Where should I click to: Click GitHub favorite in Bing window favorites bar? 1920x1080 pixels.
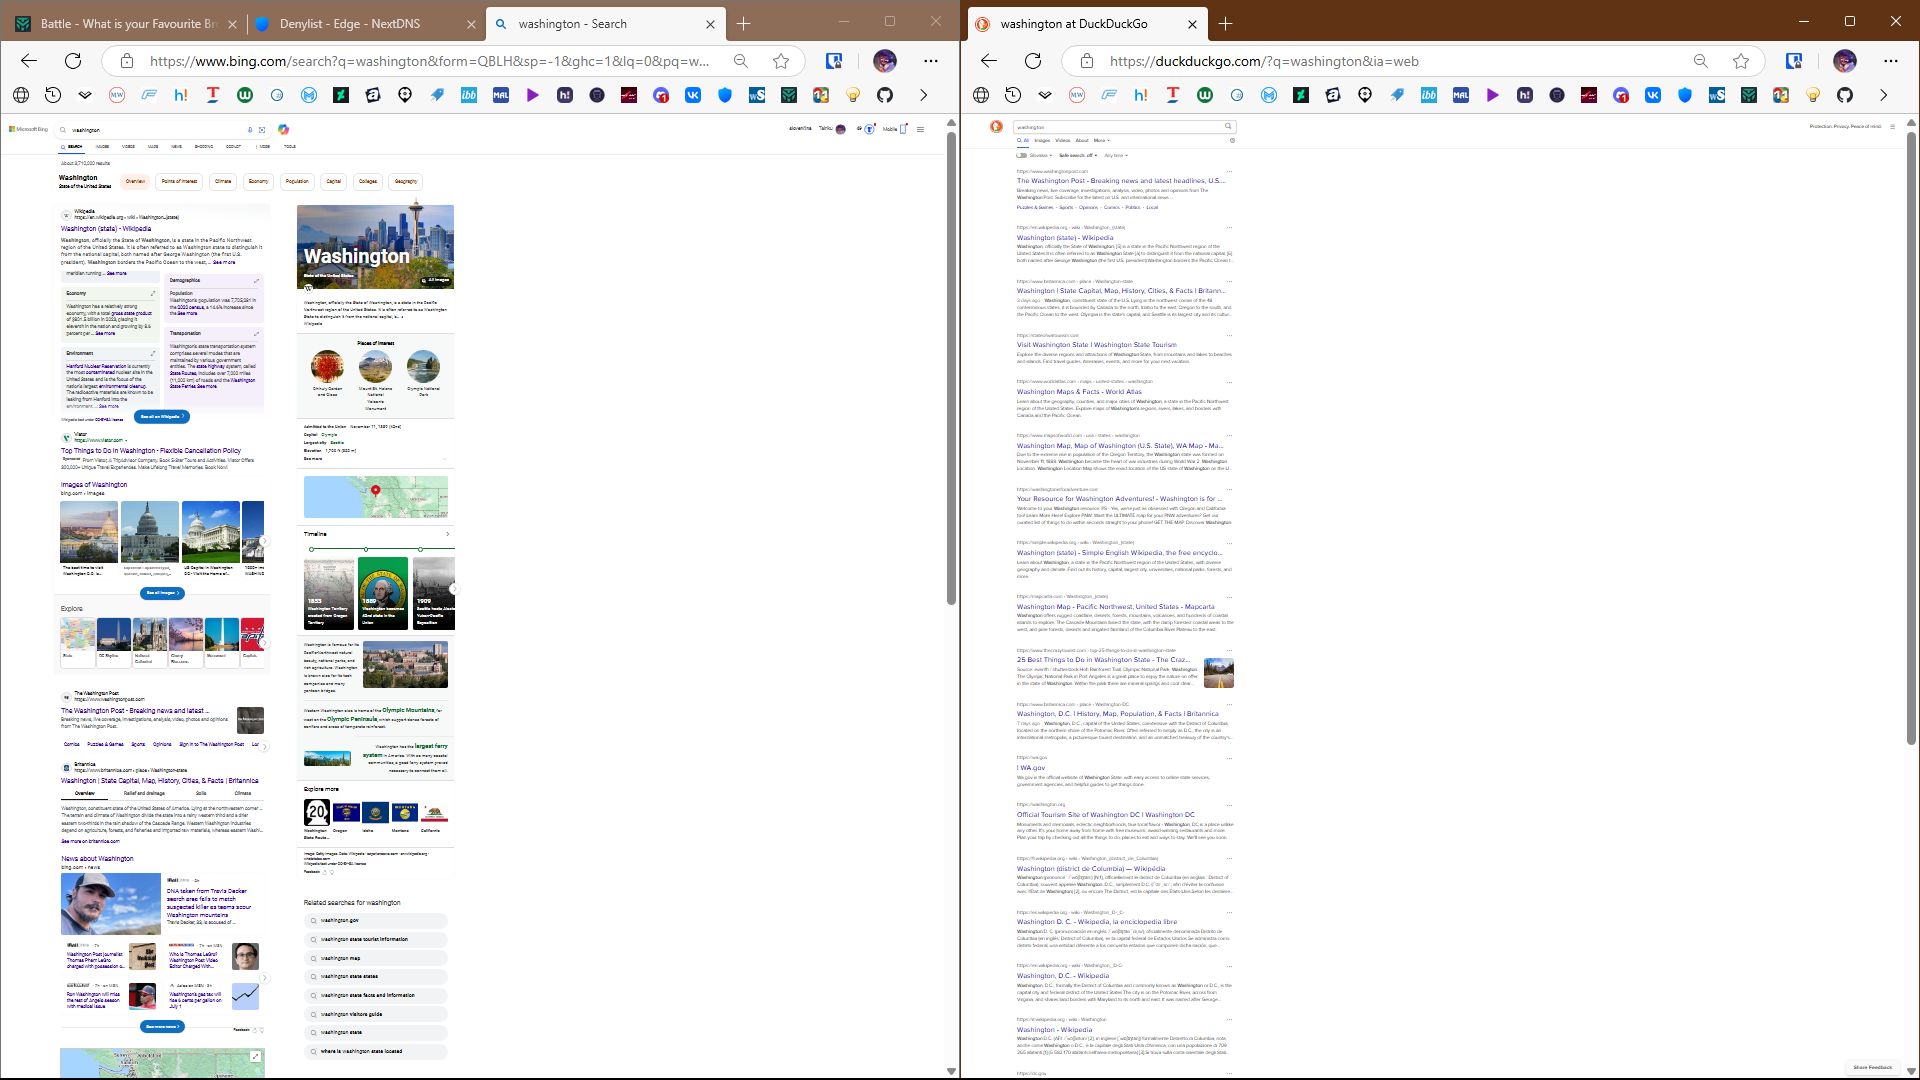click(885, 95)
